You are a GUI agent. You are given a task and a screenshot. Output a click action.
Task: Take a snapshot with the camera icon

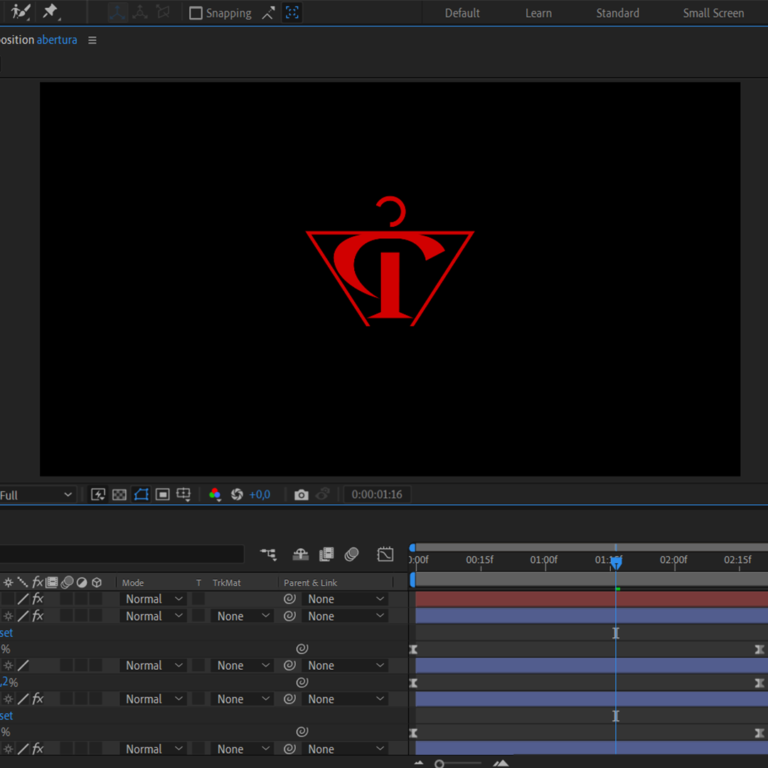click(301, 495)
